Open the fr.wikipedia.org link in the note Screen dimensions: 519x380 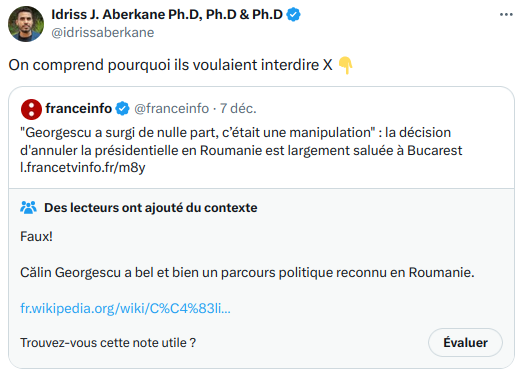point(125,308)
